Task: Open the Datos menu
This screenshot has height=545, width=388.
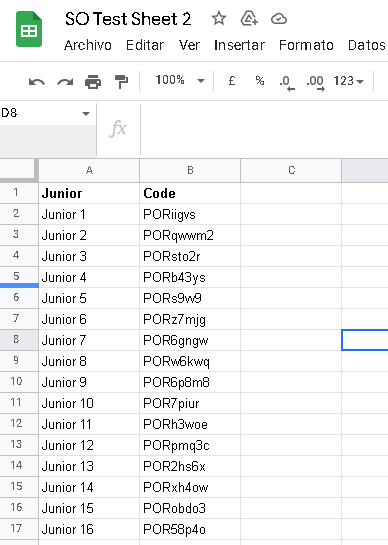Action: click(367, 45)
